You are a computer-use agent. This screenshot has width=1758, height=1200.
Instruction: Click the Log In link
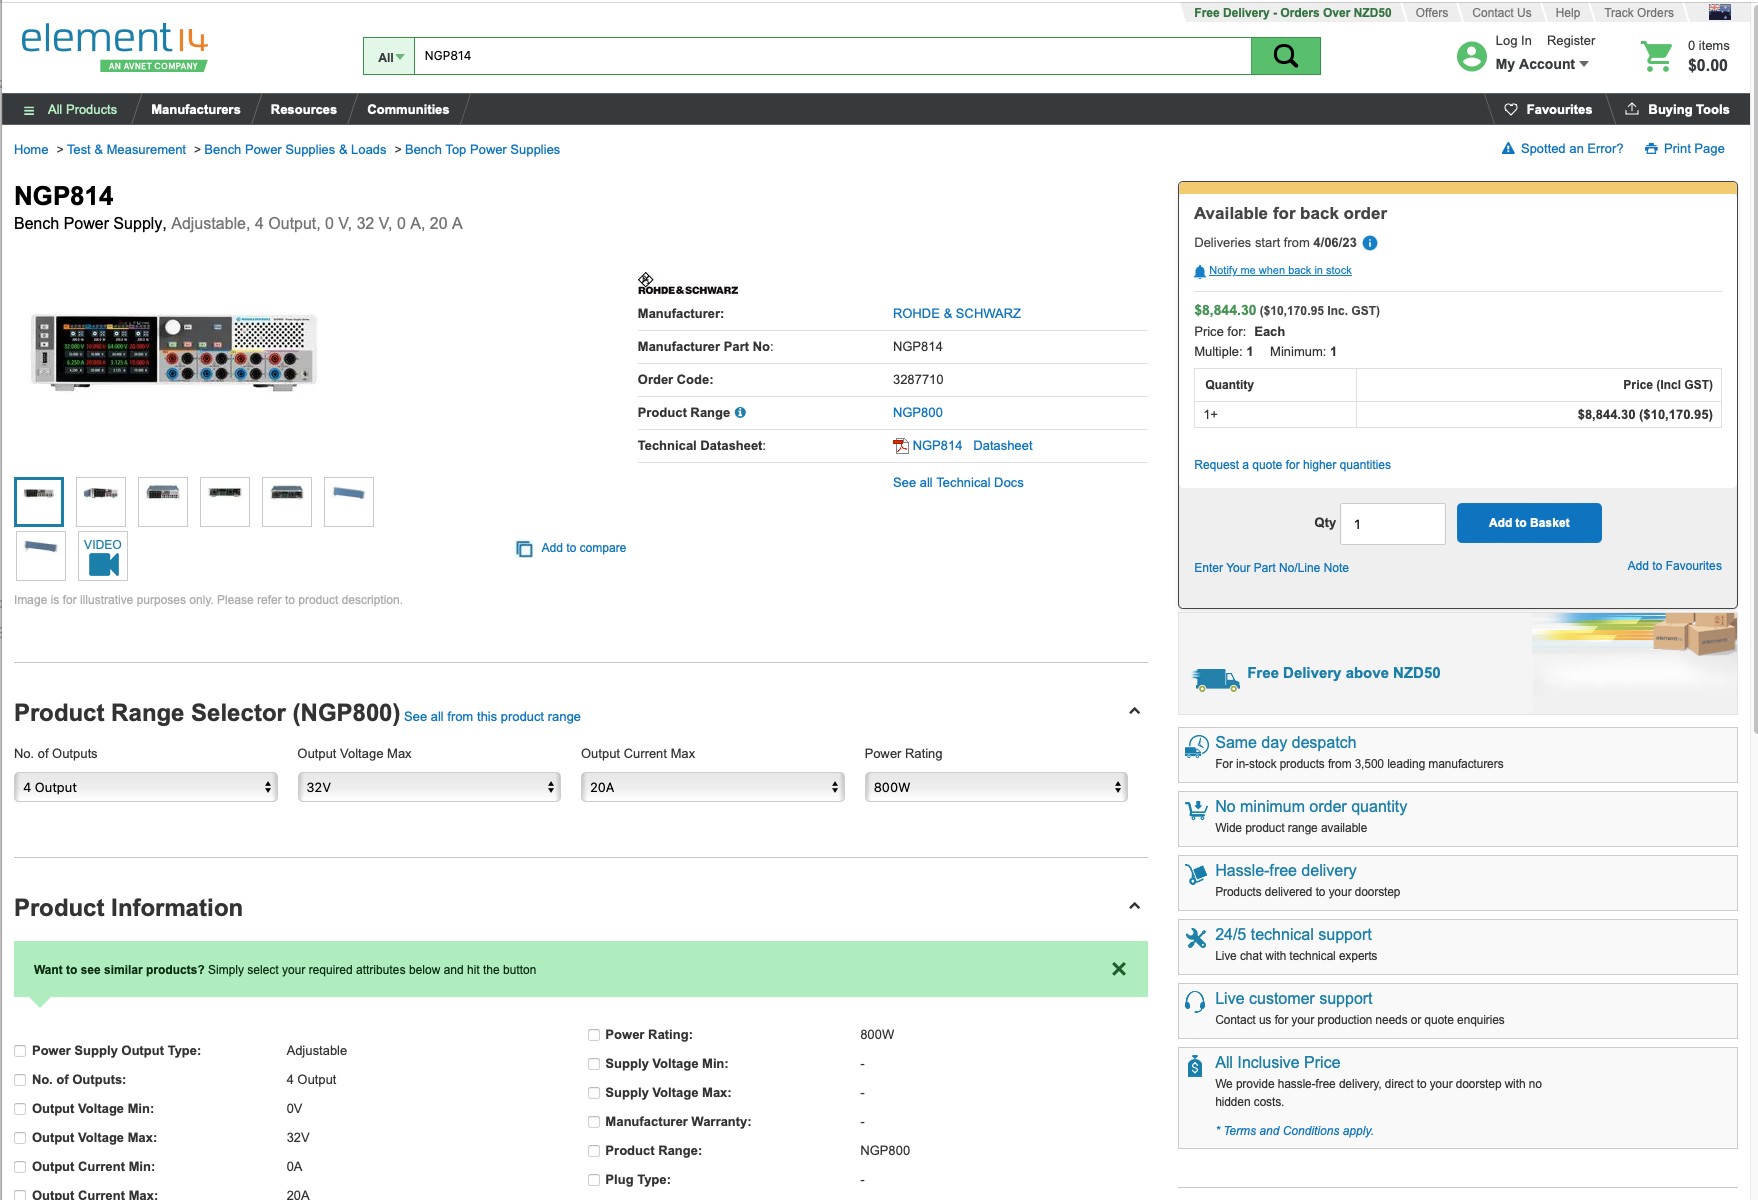[1513, 41]
